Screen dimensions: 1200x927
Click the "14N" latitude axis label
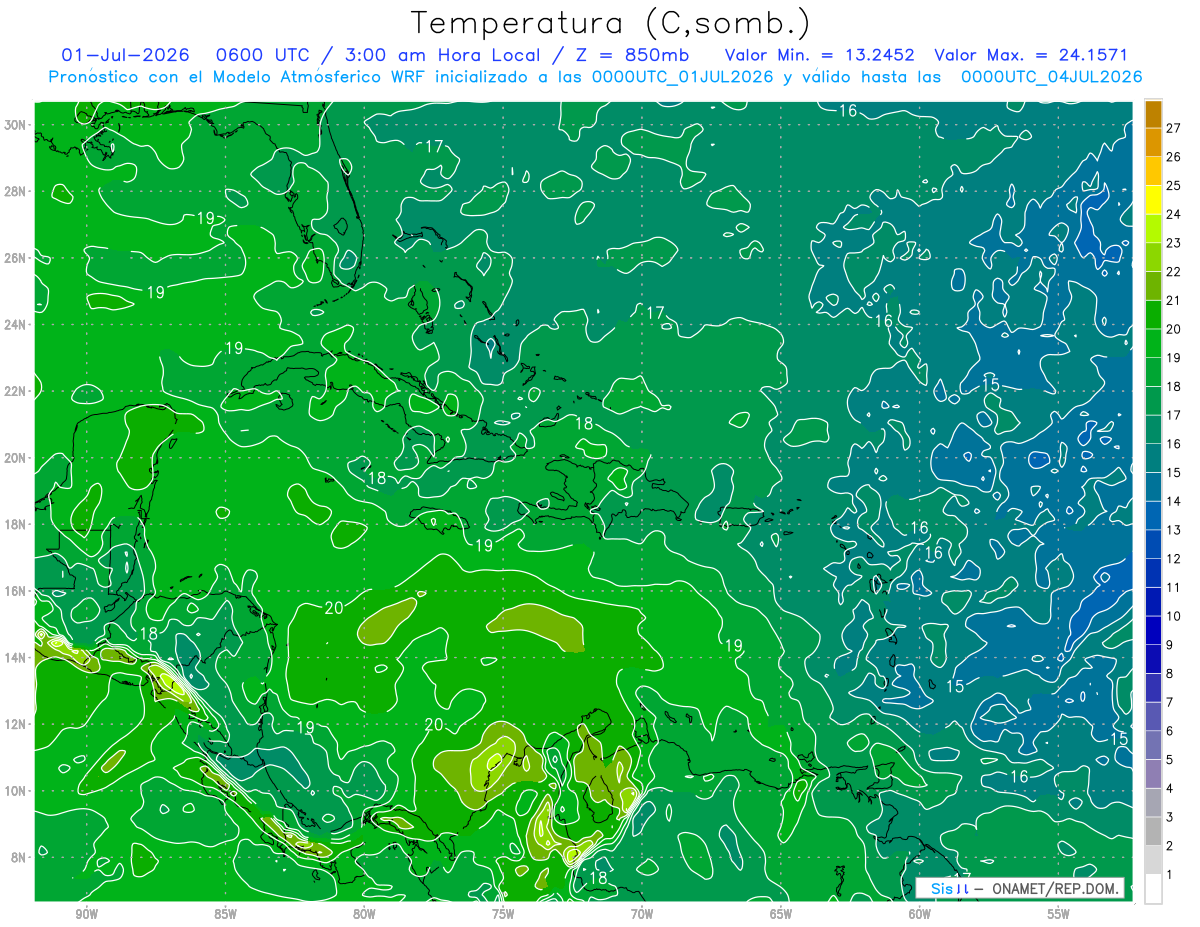17,658
